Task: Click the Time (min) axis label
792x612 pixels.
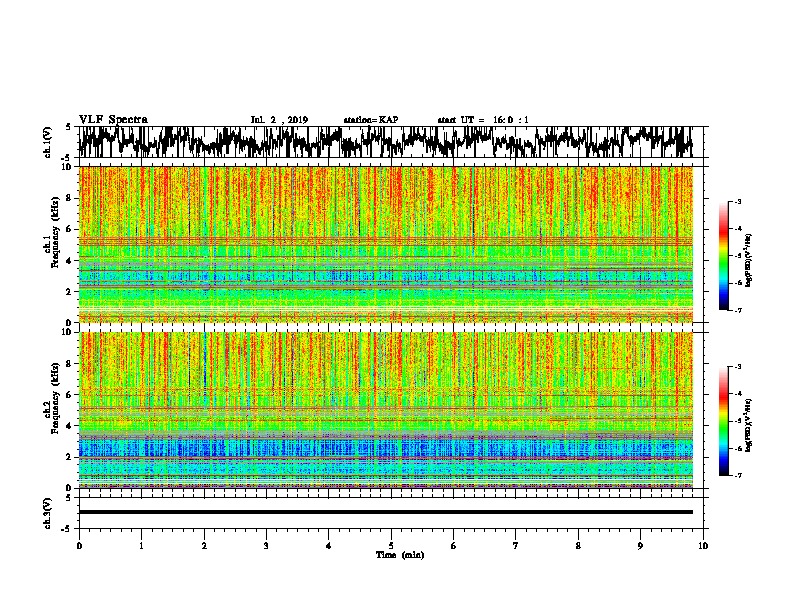Action: click(x=400, y=555)
